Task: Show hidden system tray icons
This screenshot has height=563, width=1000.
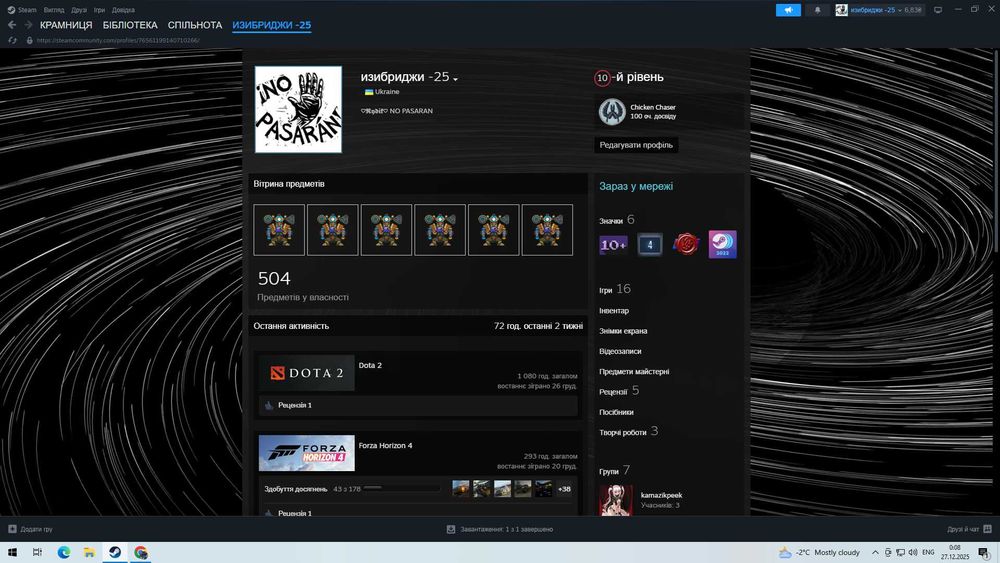Action: (x=875, y=552)
